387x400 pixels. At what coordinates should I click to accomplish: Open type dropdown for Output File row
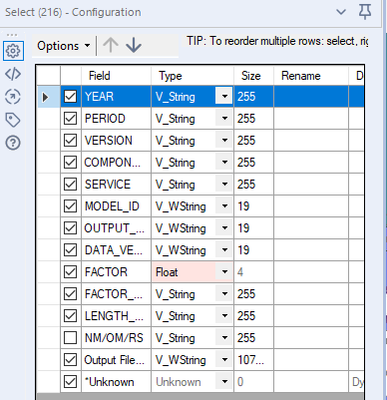coord(224,360)
